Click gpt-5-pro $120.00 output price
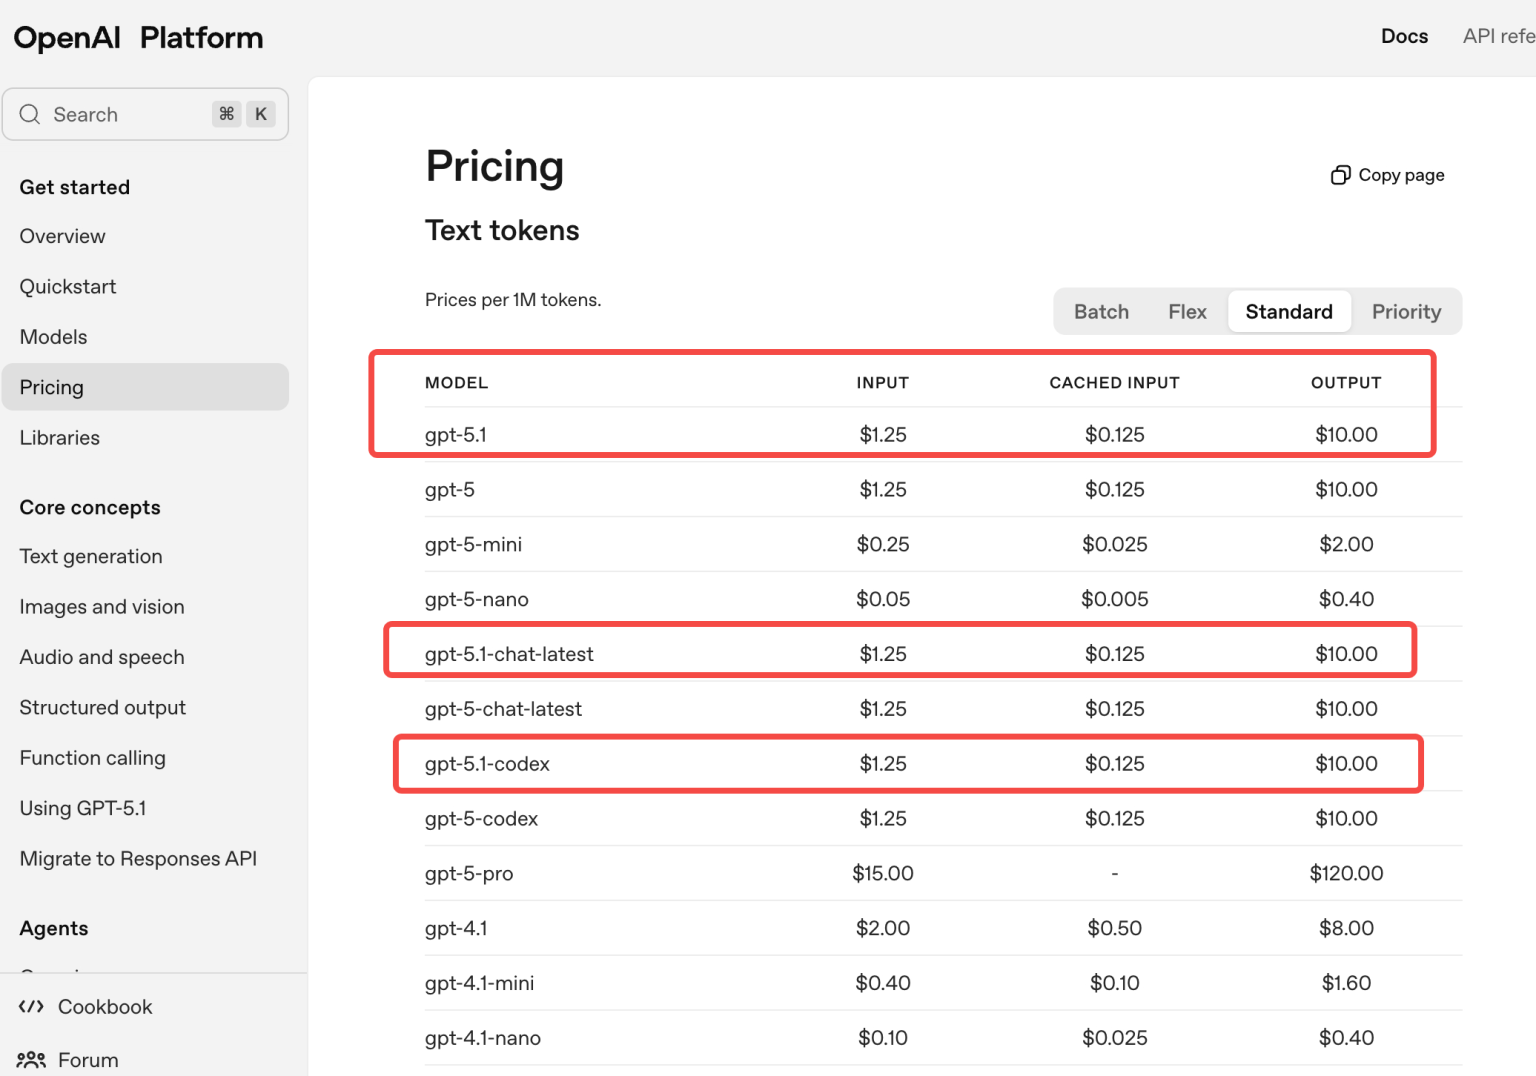 (1346, 873)
